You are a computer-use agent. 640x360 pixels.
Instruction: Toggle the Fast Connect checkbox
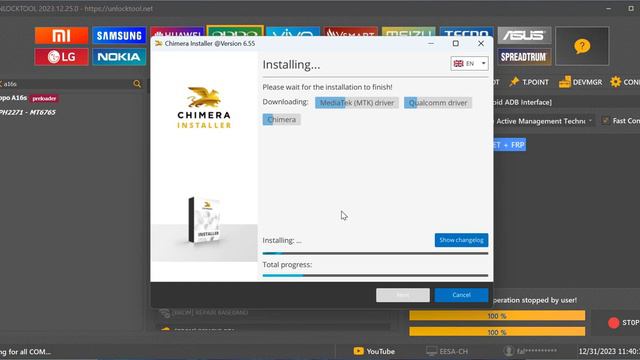point(605,120)
